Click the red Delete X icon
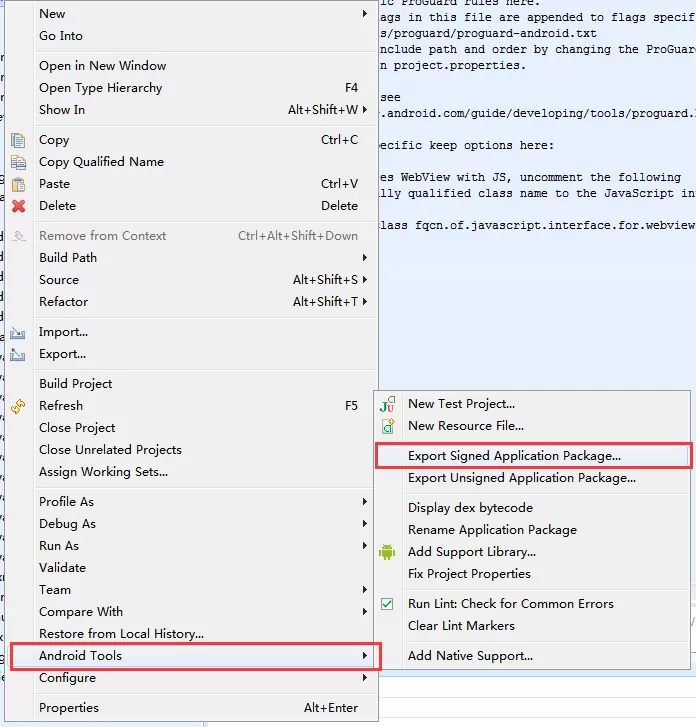 coord(18,206)
